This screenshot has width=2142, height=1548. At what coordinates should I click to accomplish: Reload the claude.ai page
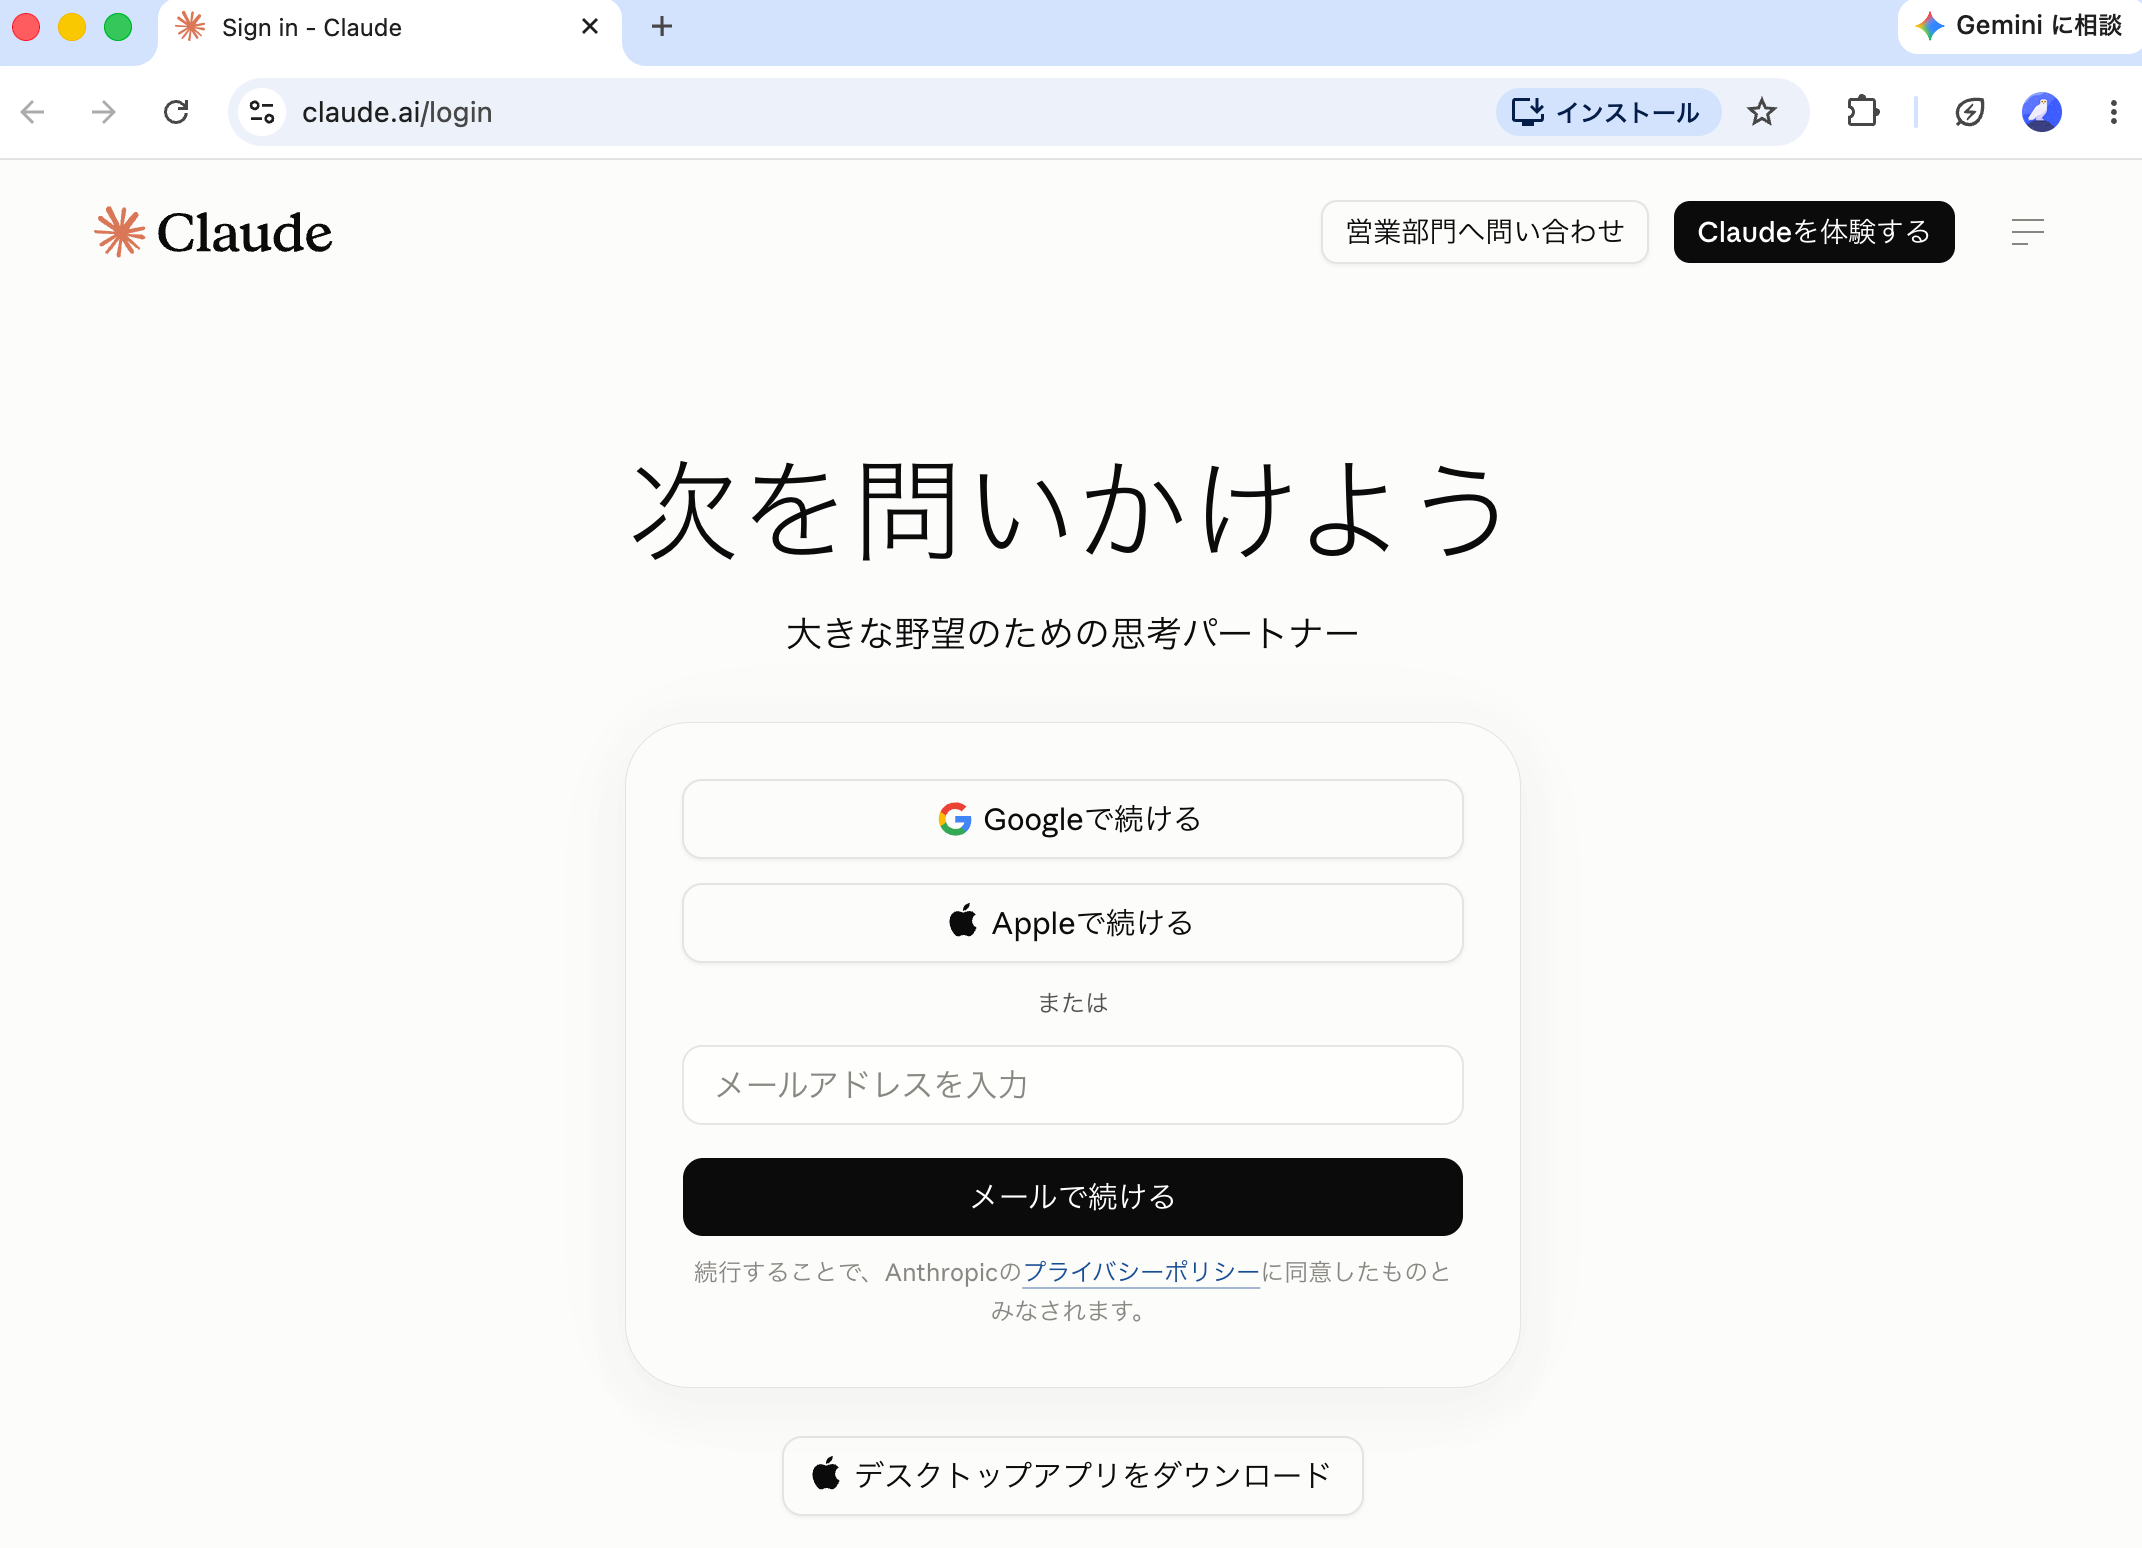pos(176,112)
